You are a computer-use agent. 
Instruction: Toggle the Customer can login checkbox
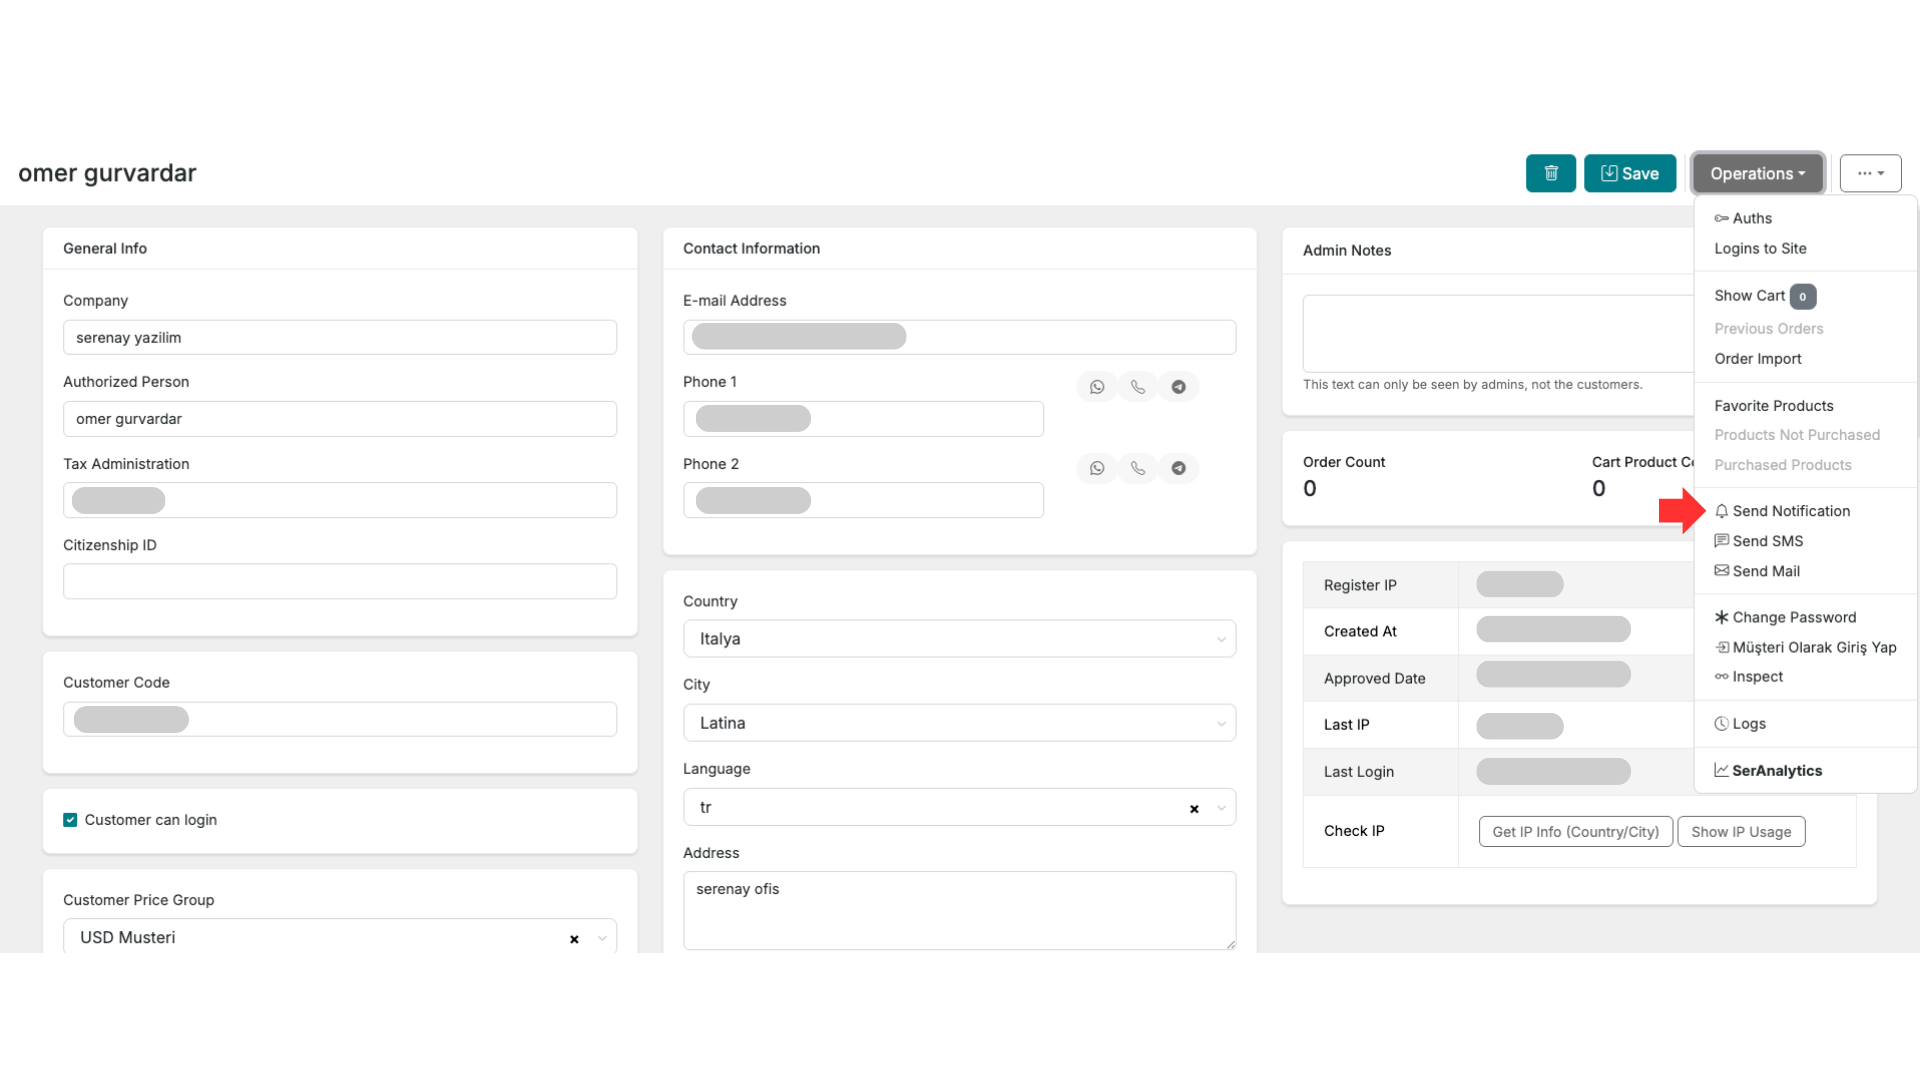[70, 820]
